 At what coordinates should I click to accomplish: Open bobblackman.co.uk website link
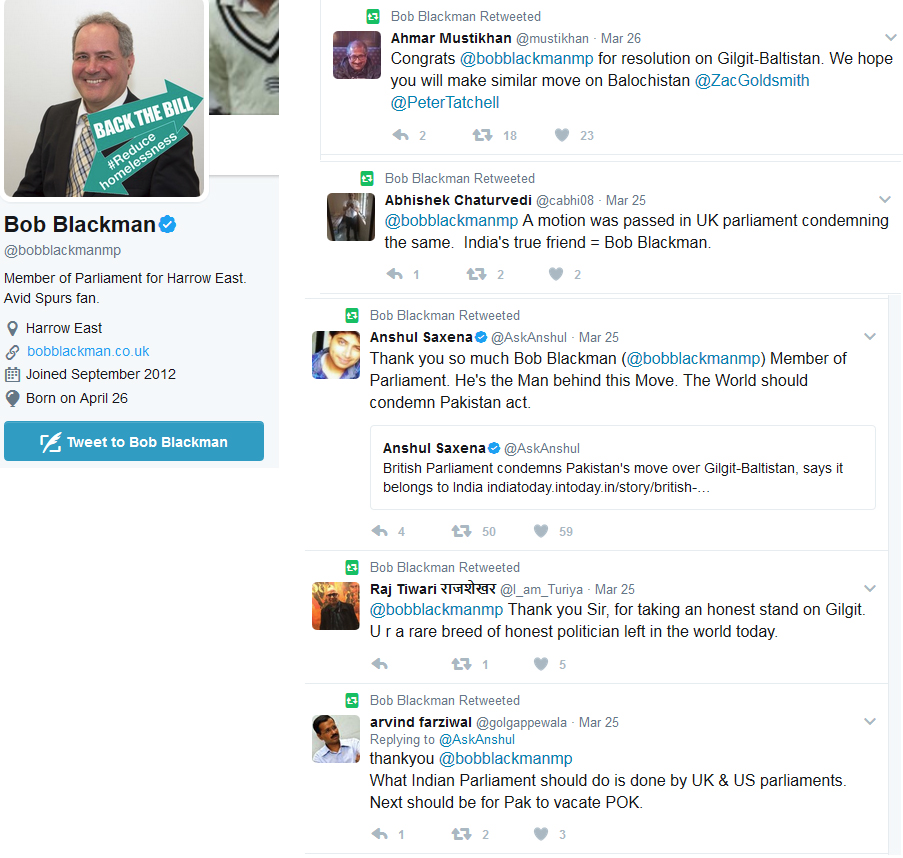click(88, 351)
